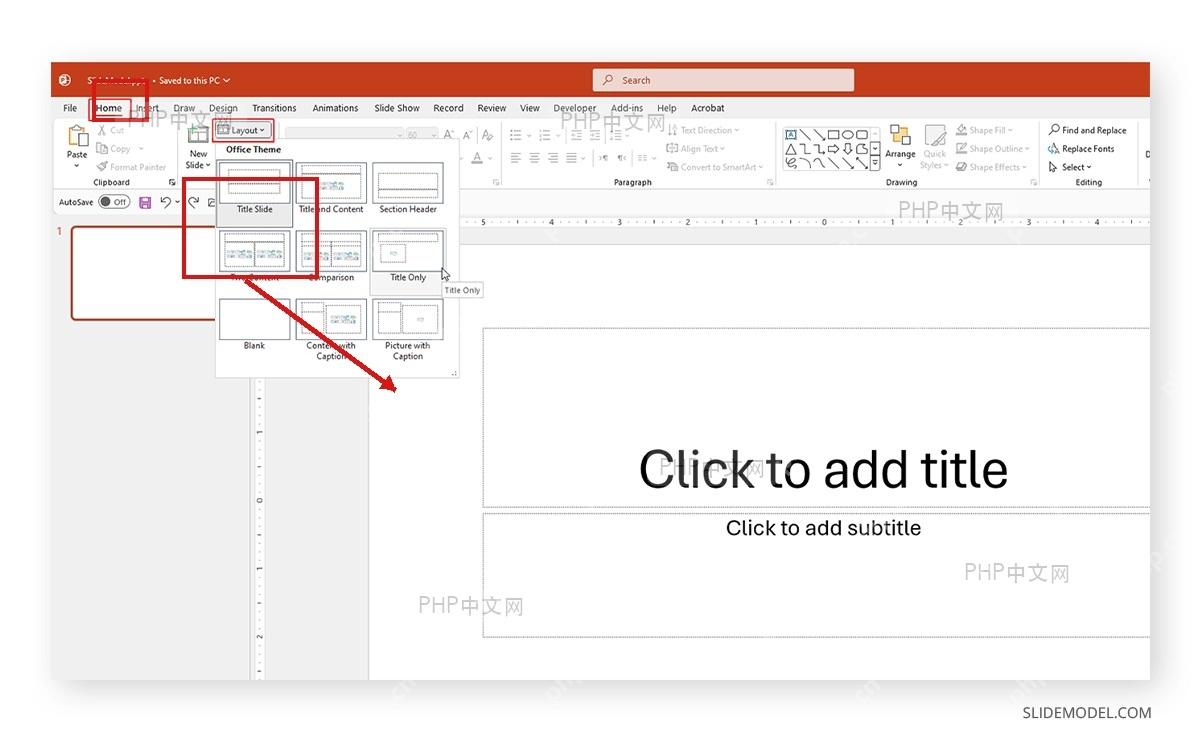This screenshot has width=1200, height=743.
Task: Switch to the Transitions tab
Action: 274,108
